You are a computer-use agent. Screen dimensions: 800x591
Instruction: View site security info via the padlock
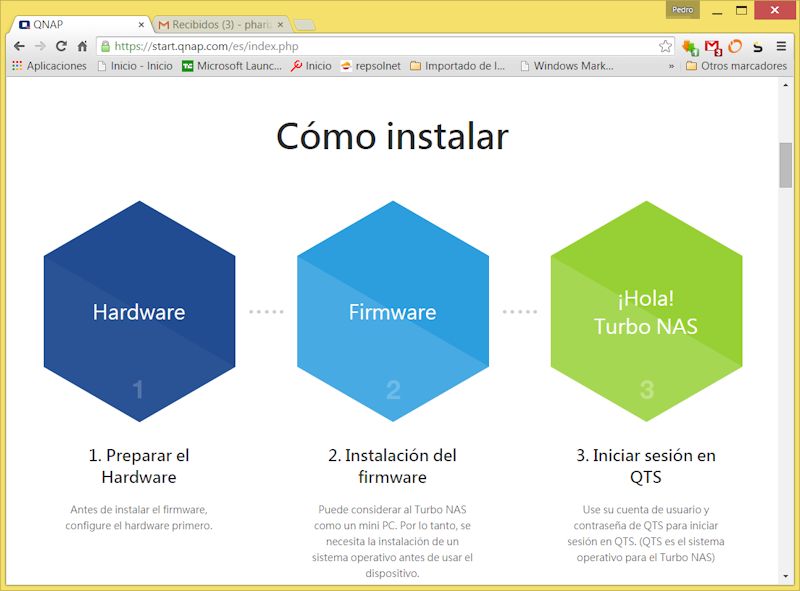[105, 46]
